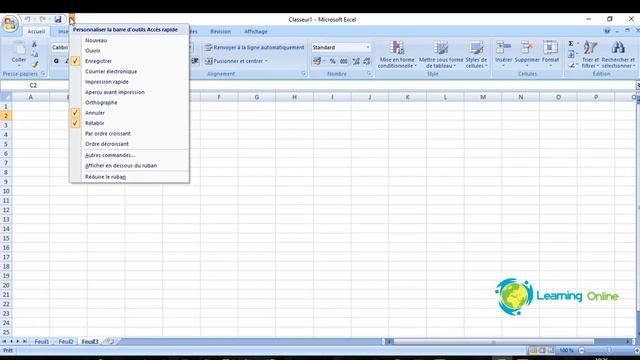Uncheck Rétablir in the Quick Access menu
The image size is (640, 360).
point(129,123)
